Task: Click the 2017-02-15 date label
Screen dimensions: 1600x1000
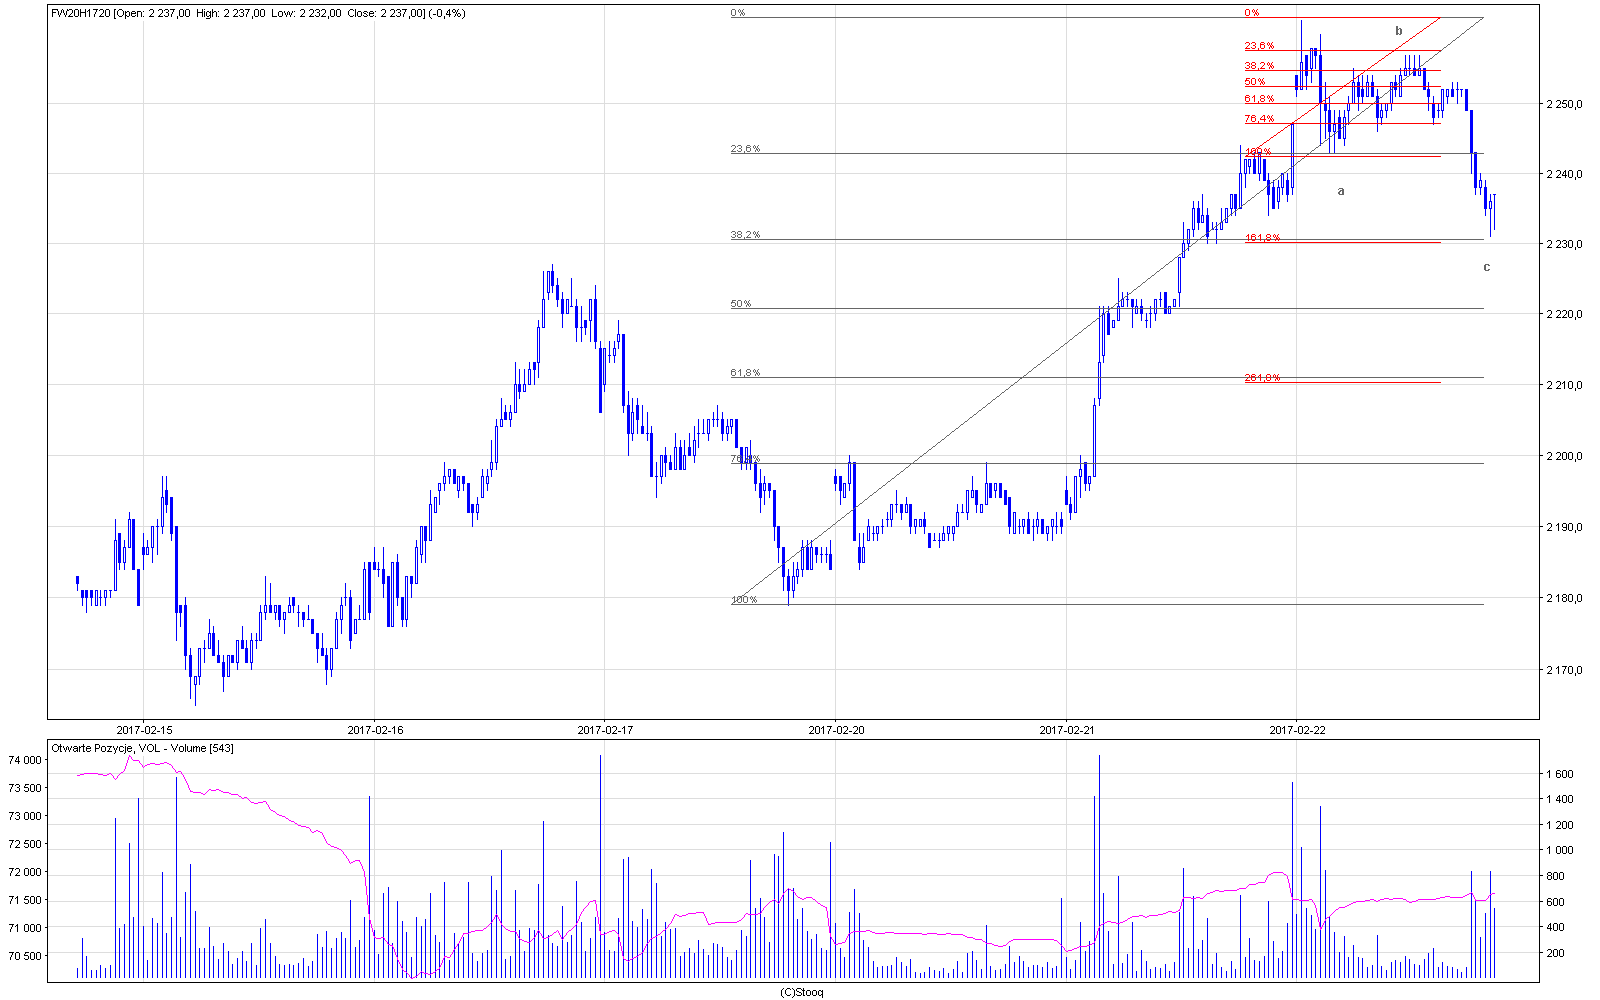Action: click(144, 730)
